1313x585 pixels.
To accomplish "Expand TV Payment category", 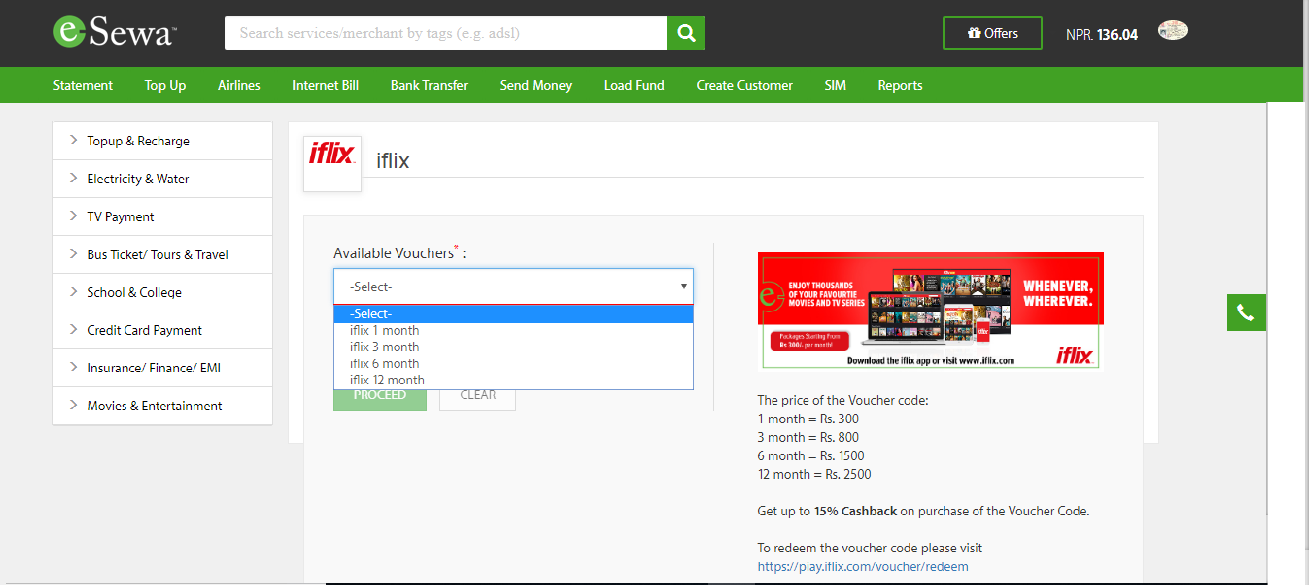I will [x=162, y=217].
